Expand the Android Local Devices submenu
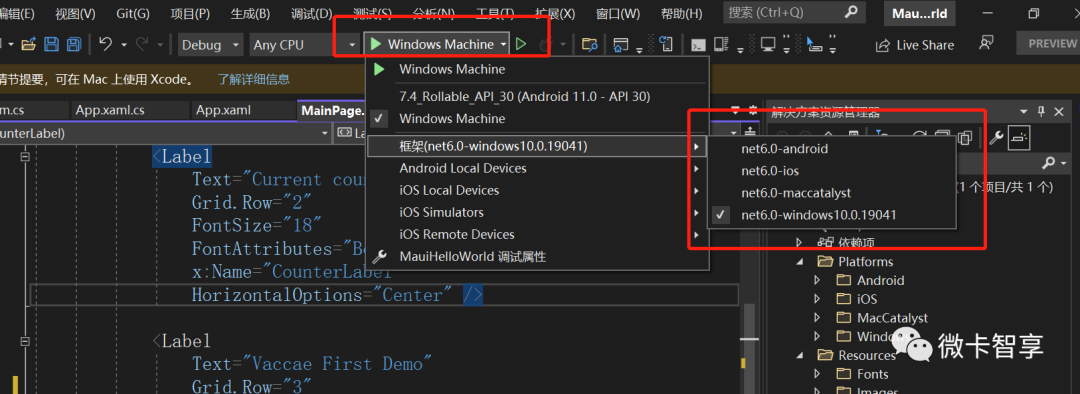This screenshot has height=394, width=1080. [696, 168]
